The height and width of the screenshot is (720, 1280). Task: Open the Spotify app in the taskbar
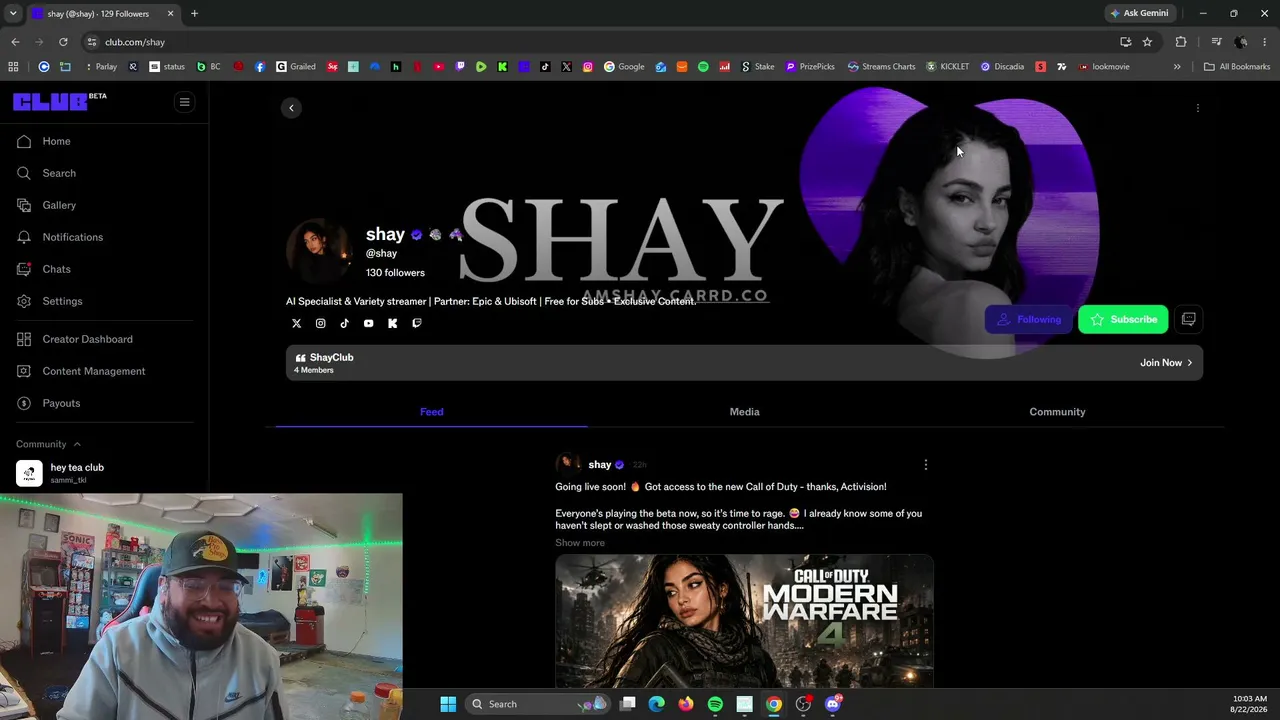715,704
